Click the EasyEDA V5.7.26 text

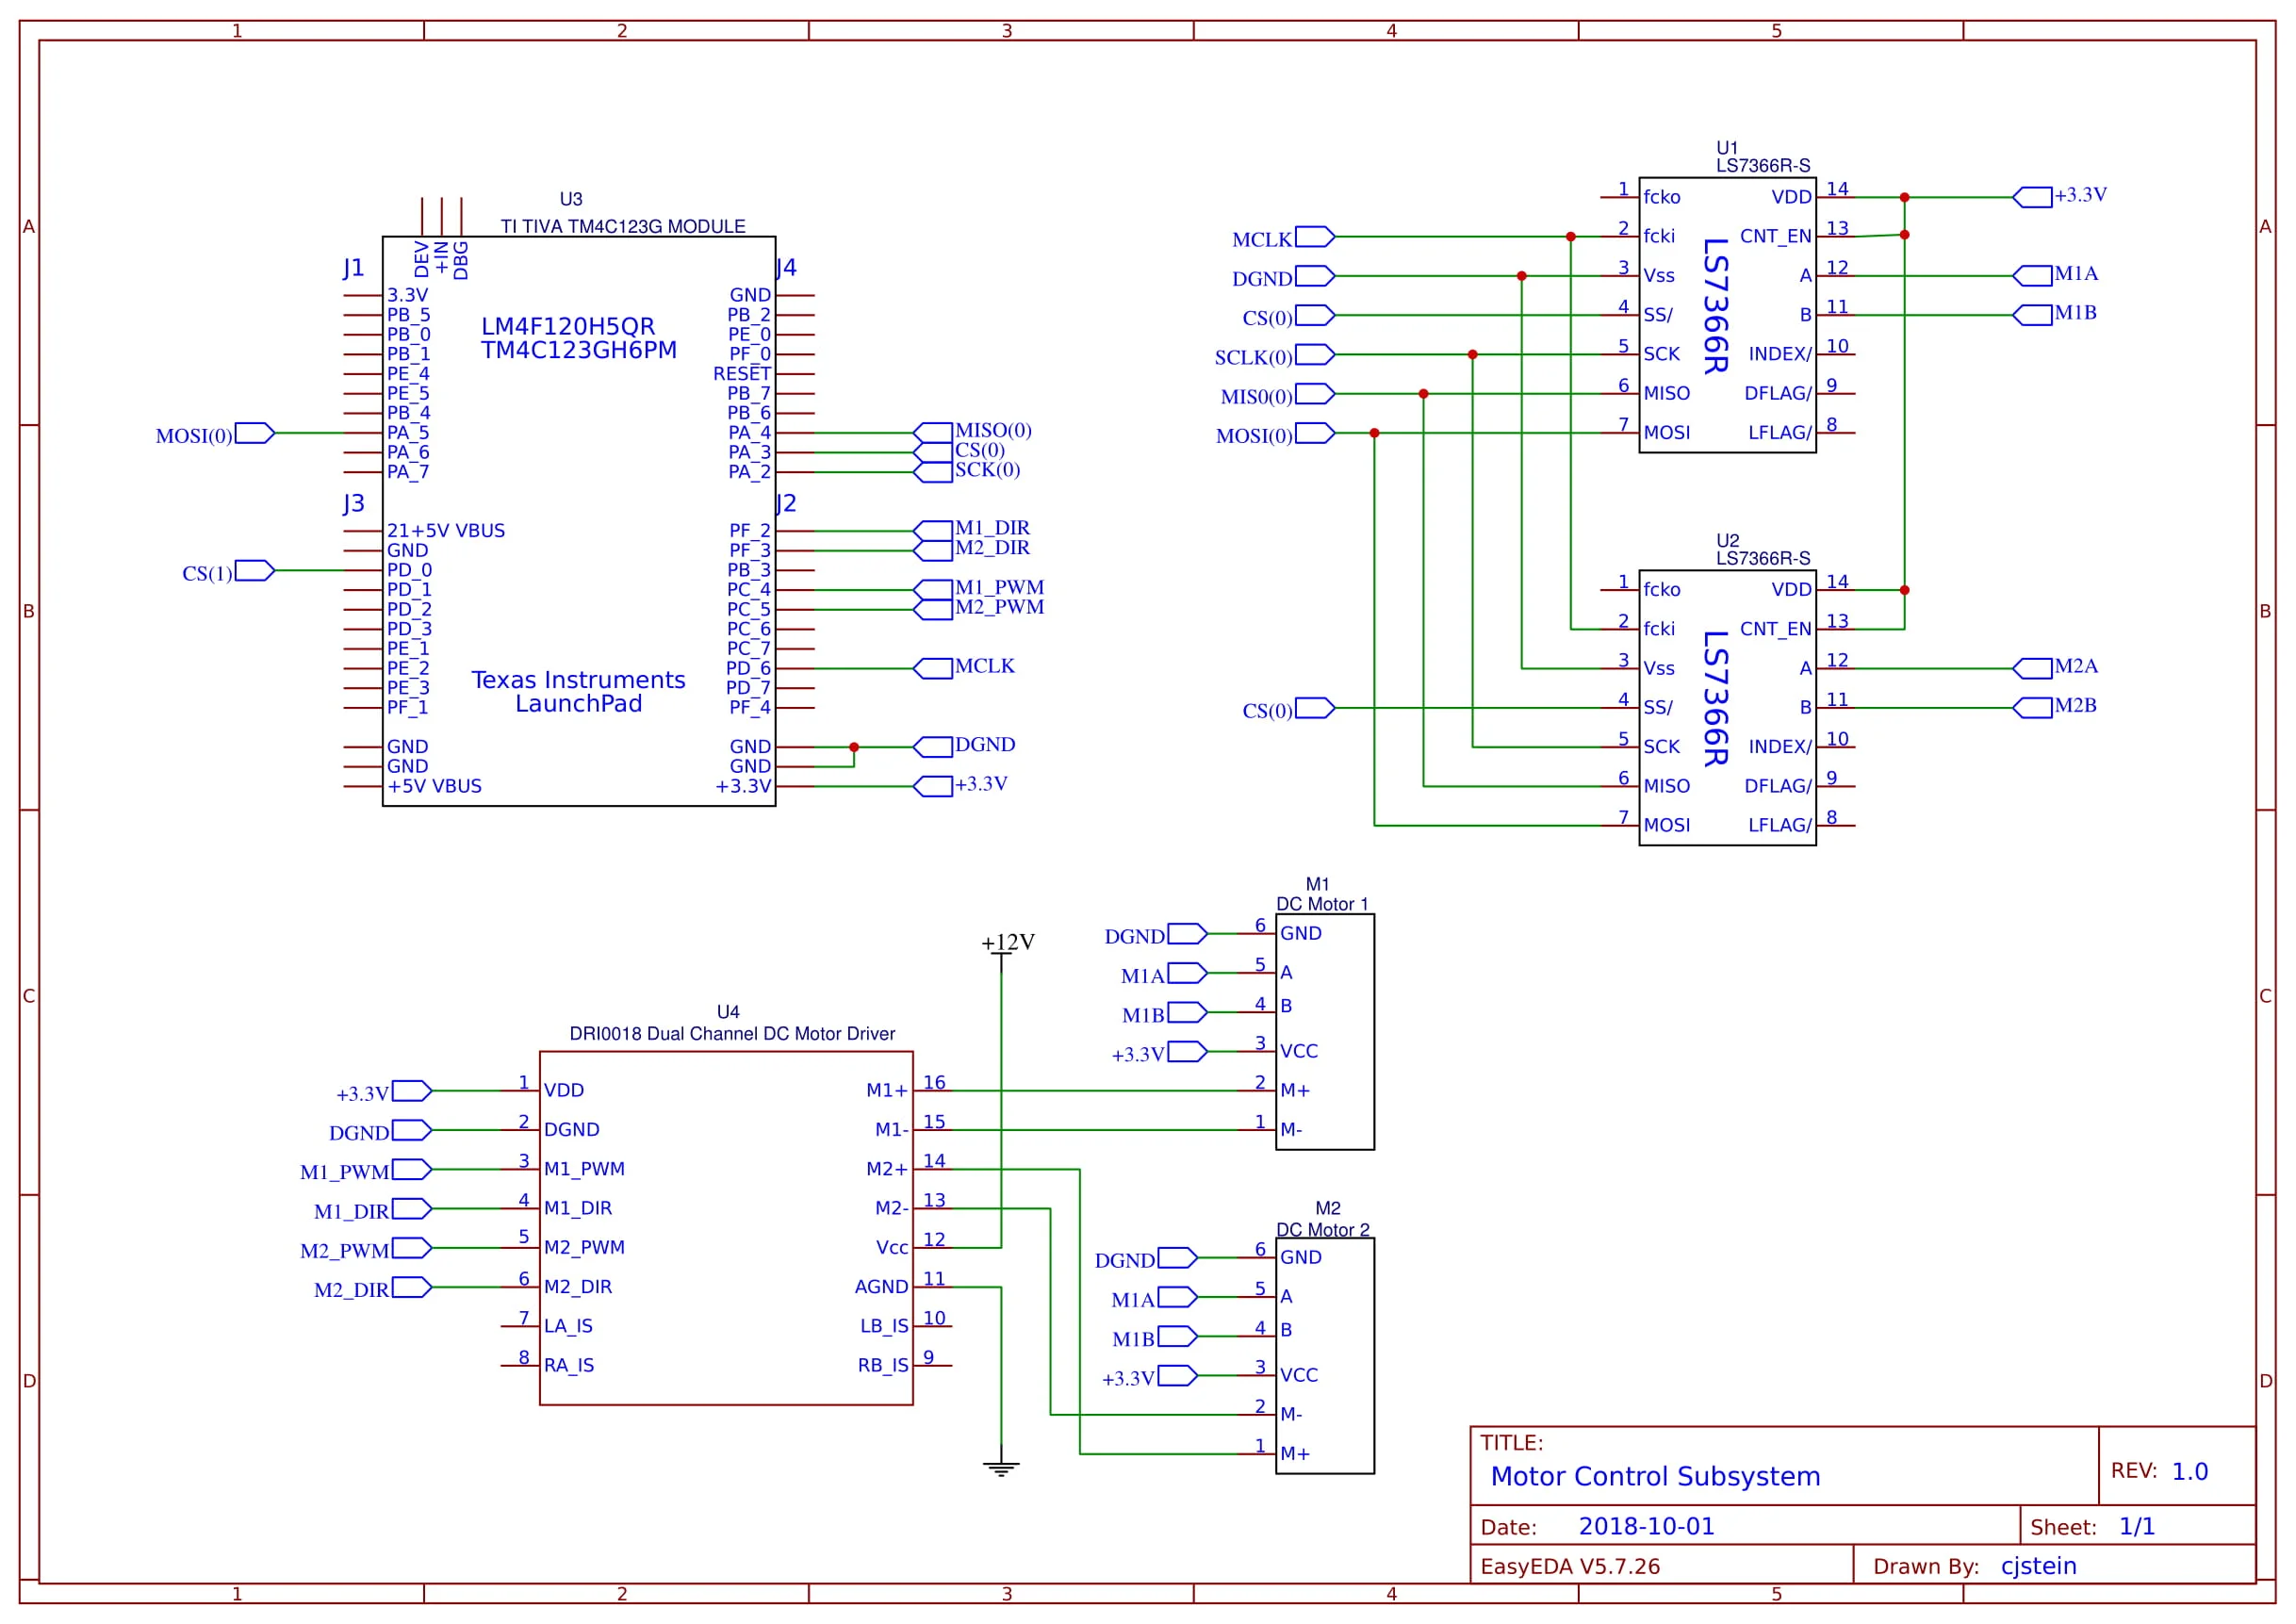[x=1570, y=1566]
